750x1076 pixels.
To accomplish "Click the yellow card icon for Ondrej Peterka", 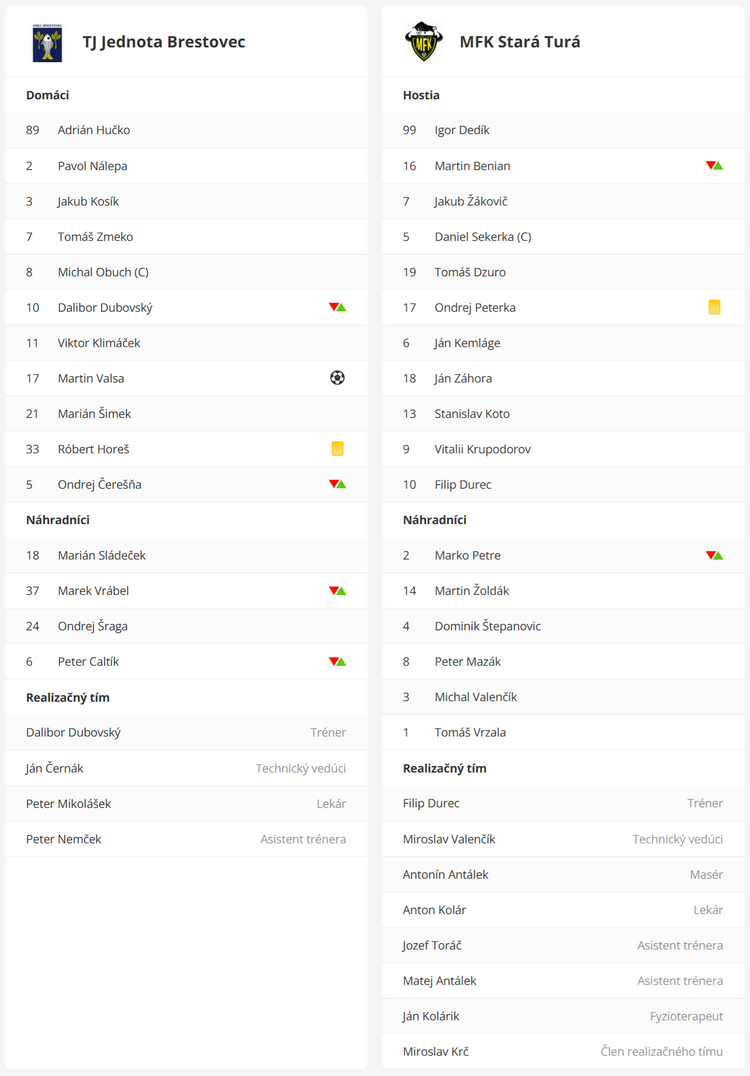I will tap(714, 307).
